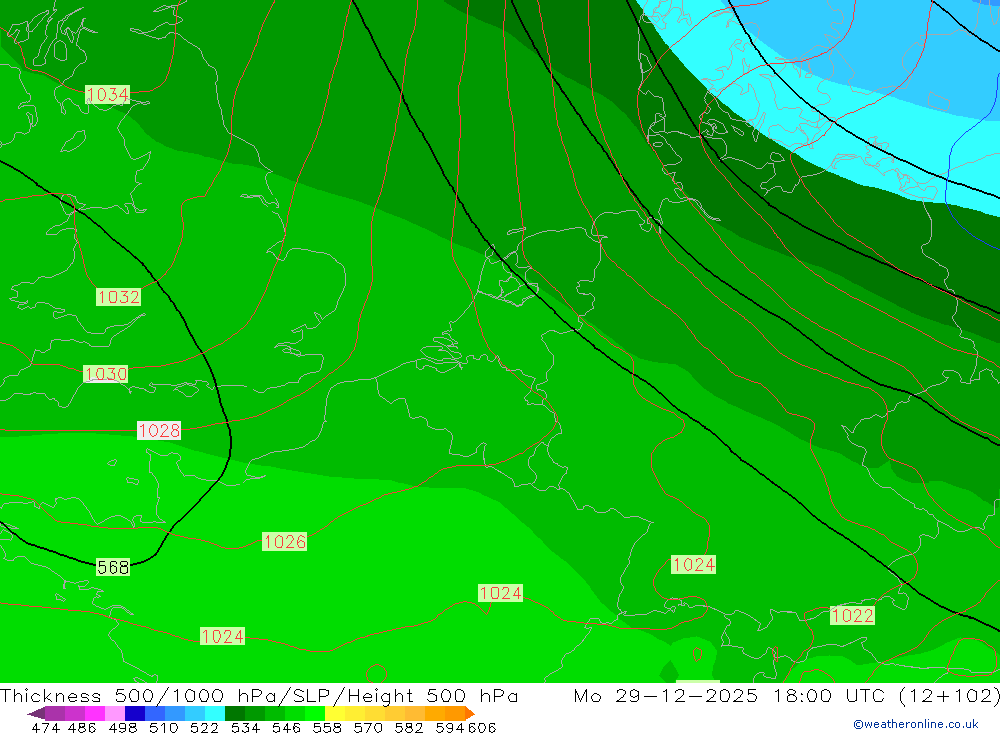Click the brightest yellow legend swatch

335,713
